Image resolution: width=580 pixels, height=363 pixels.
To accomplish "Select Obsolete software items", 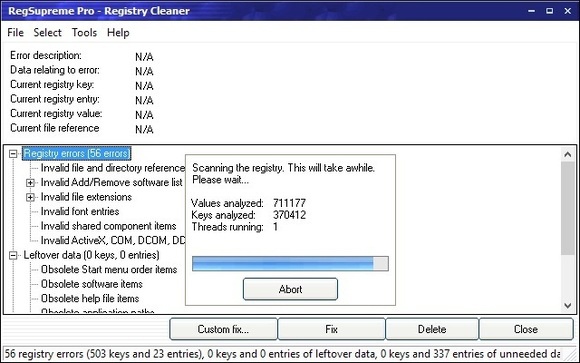I will point(91,284).
